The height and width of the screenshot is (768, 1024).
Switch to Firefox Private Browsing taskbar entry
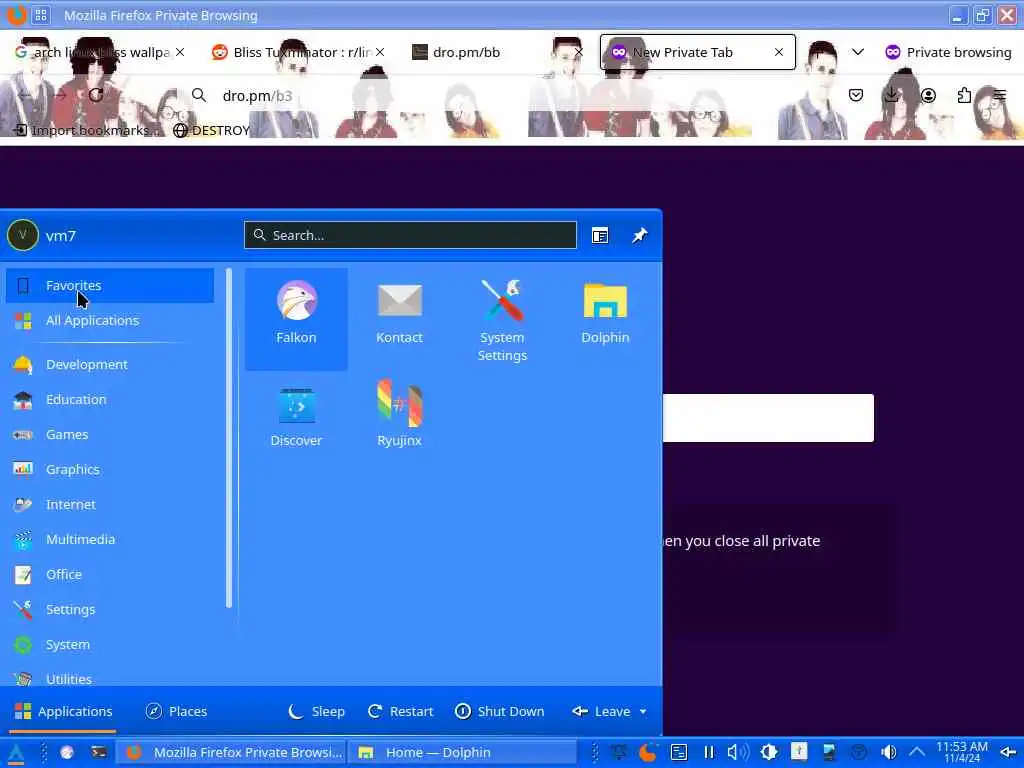tap(231, 752)
